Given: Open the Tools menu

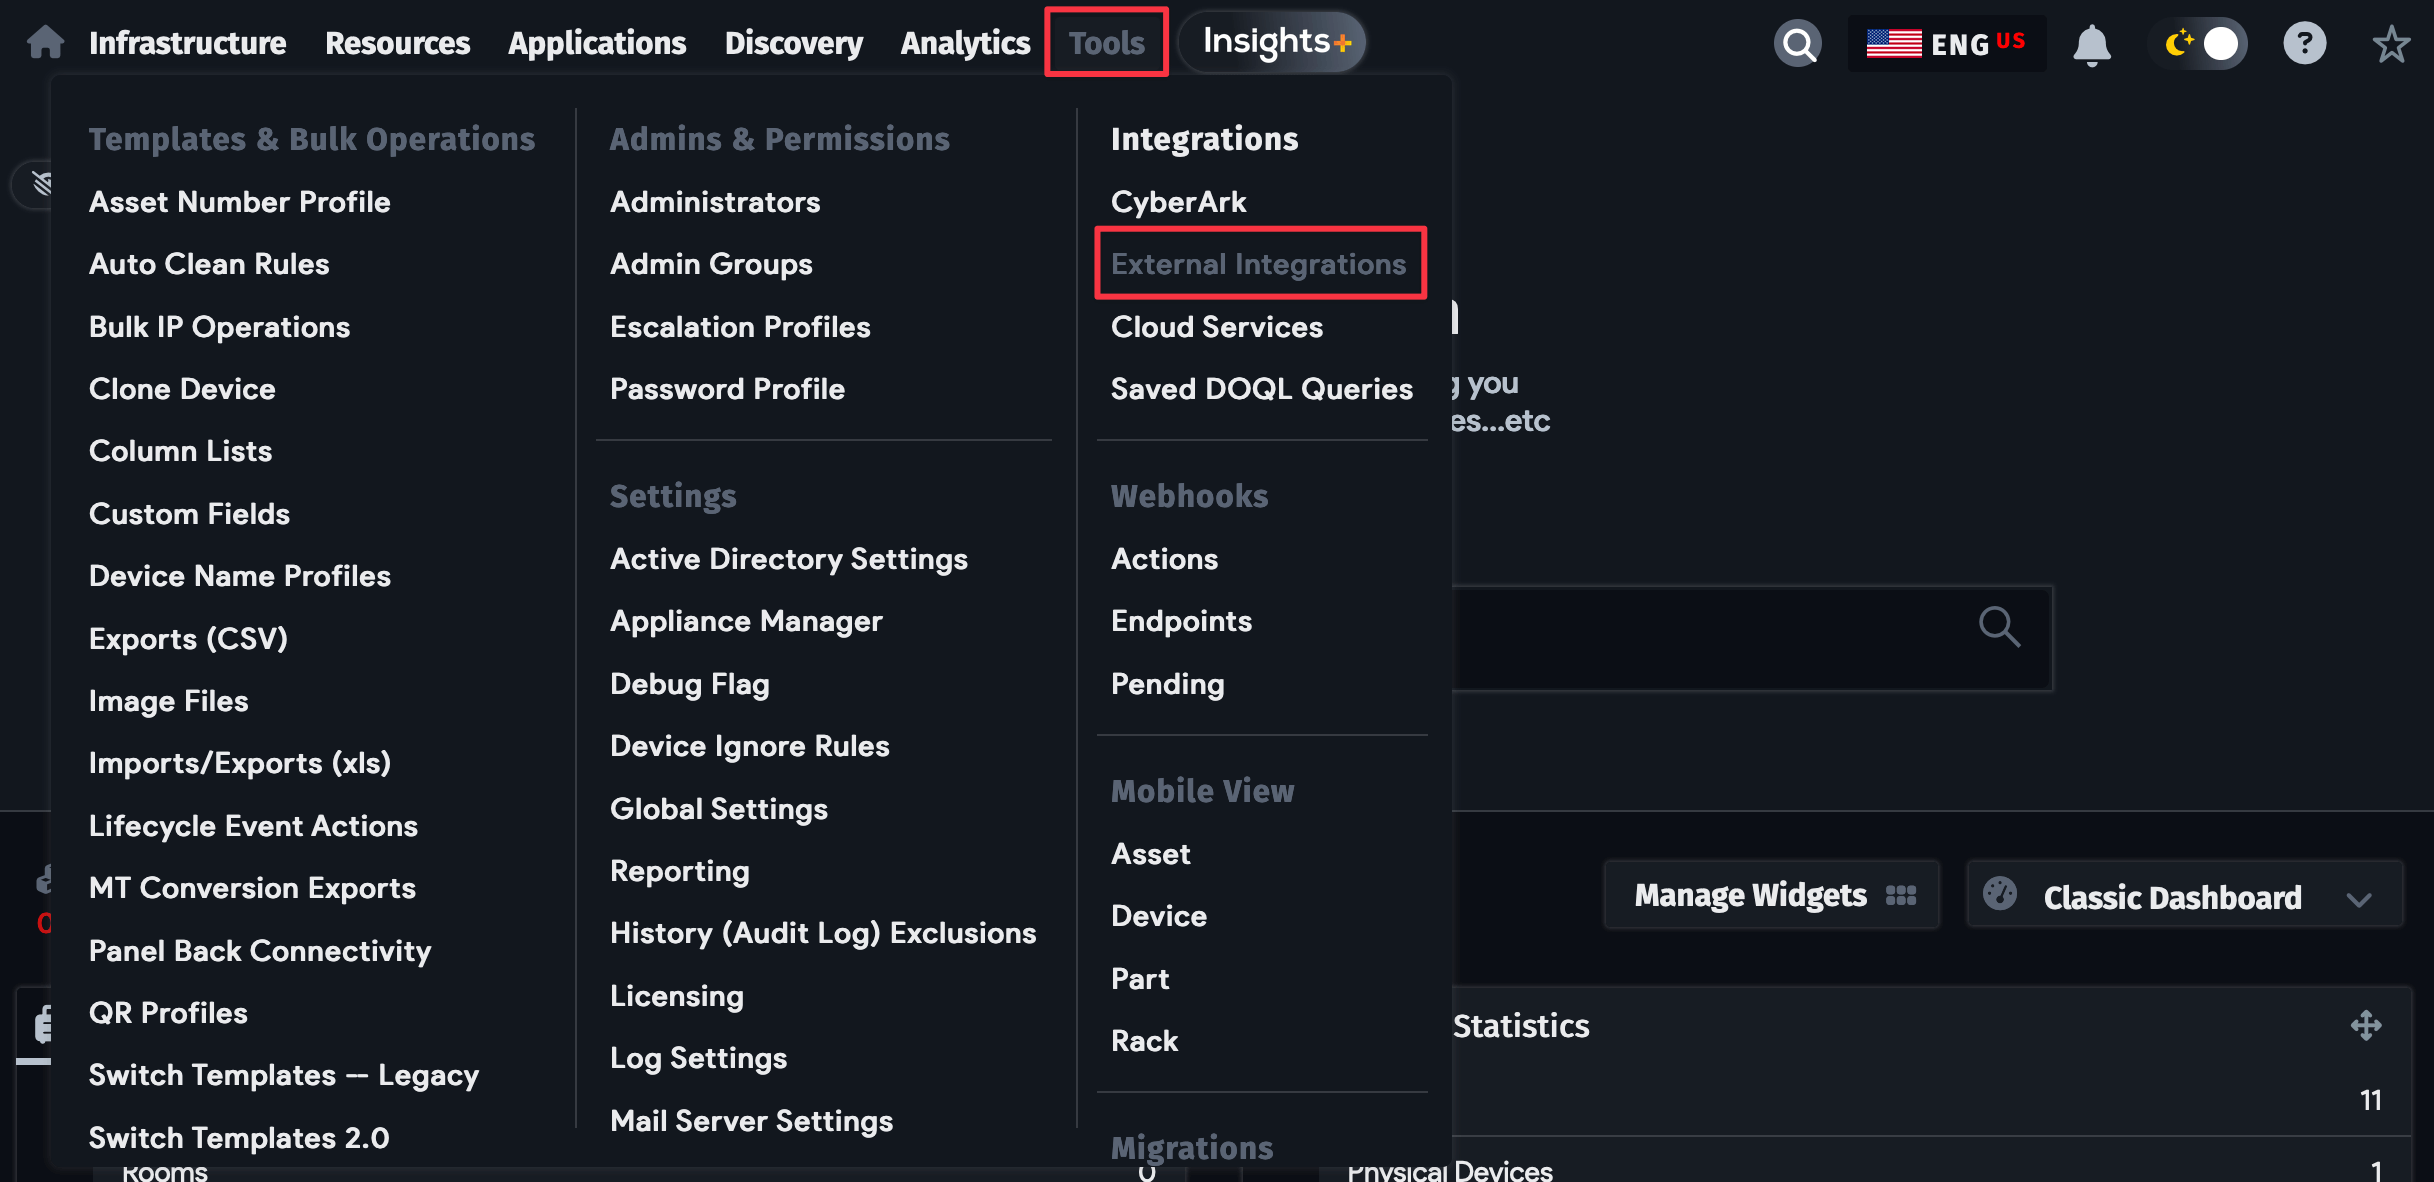Looking at the screenshot, I should [x=1106, y=42].
